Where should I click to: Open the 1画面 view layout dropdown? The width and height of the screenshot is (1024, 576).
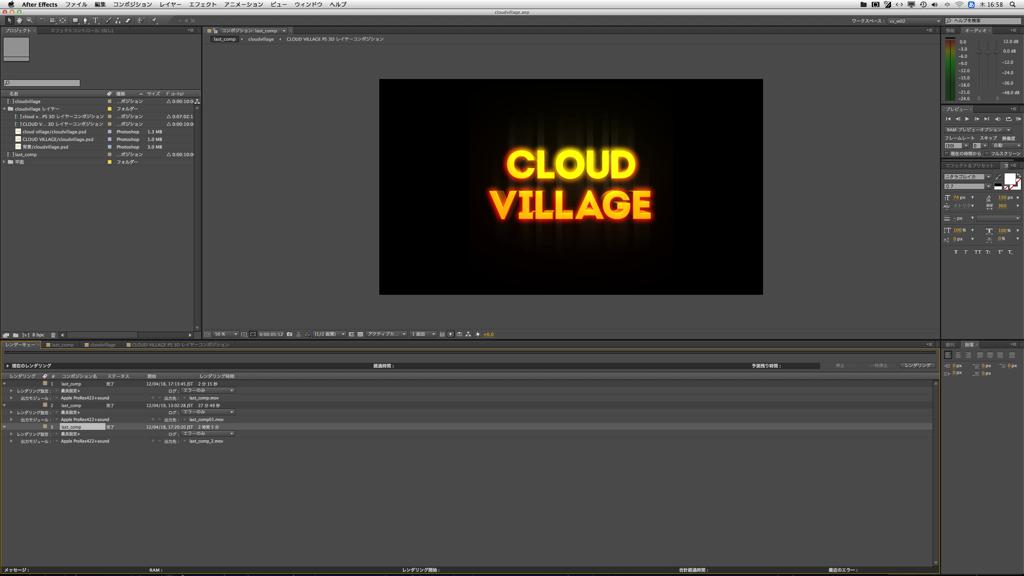tap(423, 334)
